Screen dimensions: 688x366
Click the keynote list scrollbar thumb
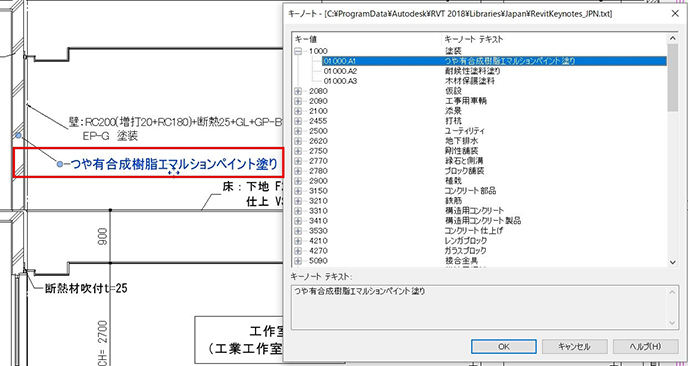pos(673,77)
